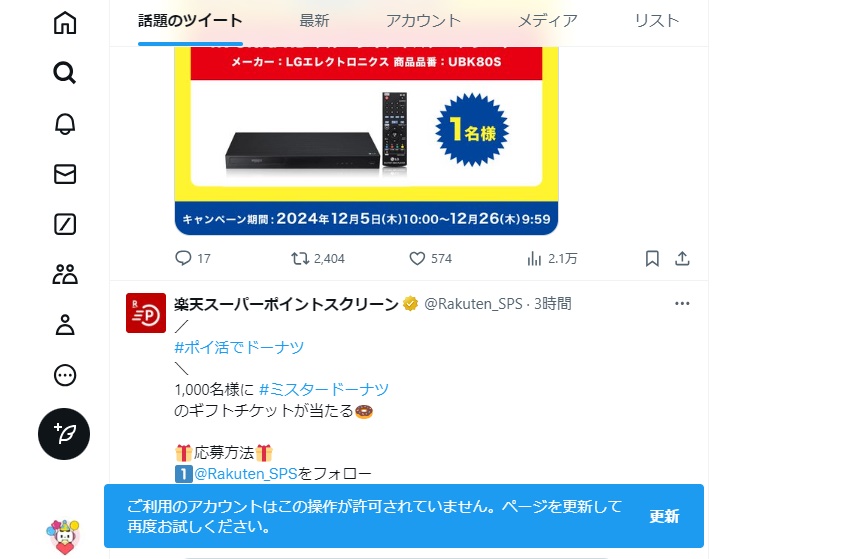Open the profile person icon
The height and width of the screenshot is (559, 859).
click(65, 325)
